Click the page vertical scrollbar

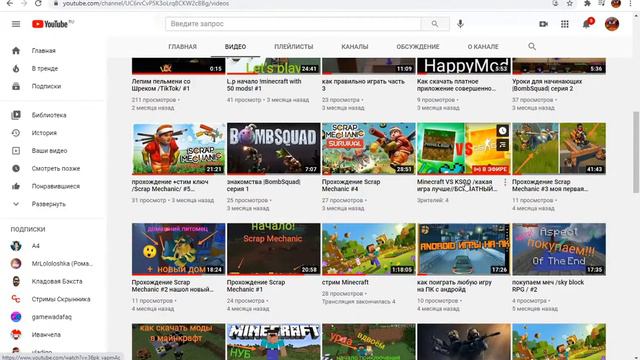(x=636, y=152)
